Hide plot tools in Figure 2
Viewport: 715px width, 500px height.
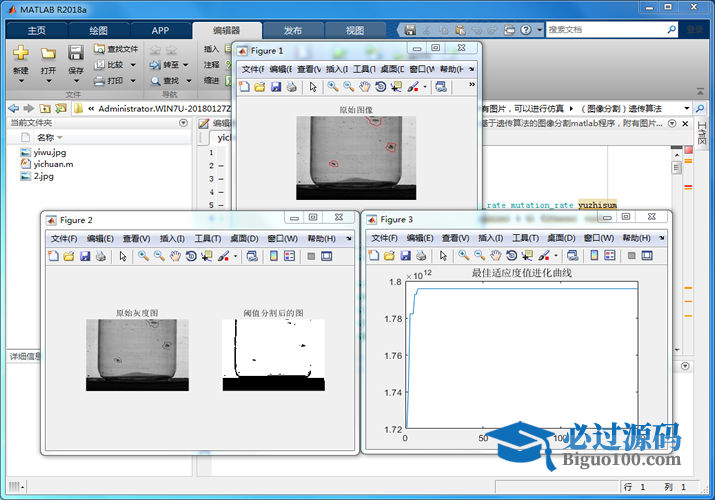(311, 256)
